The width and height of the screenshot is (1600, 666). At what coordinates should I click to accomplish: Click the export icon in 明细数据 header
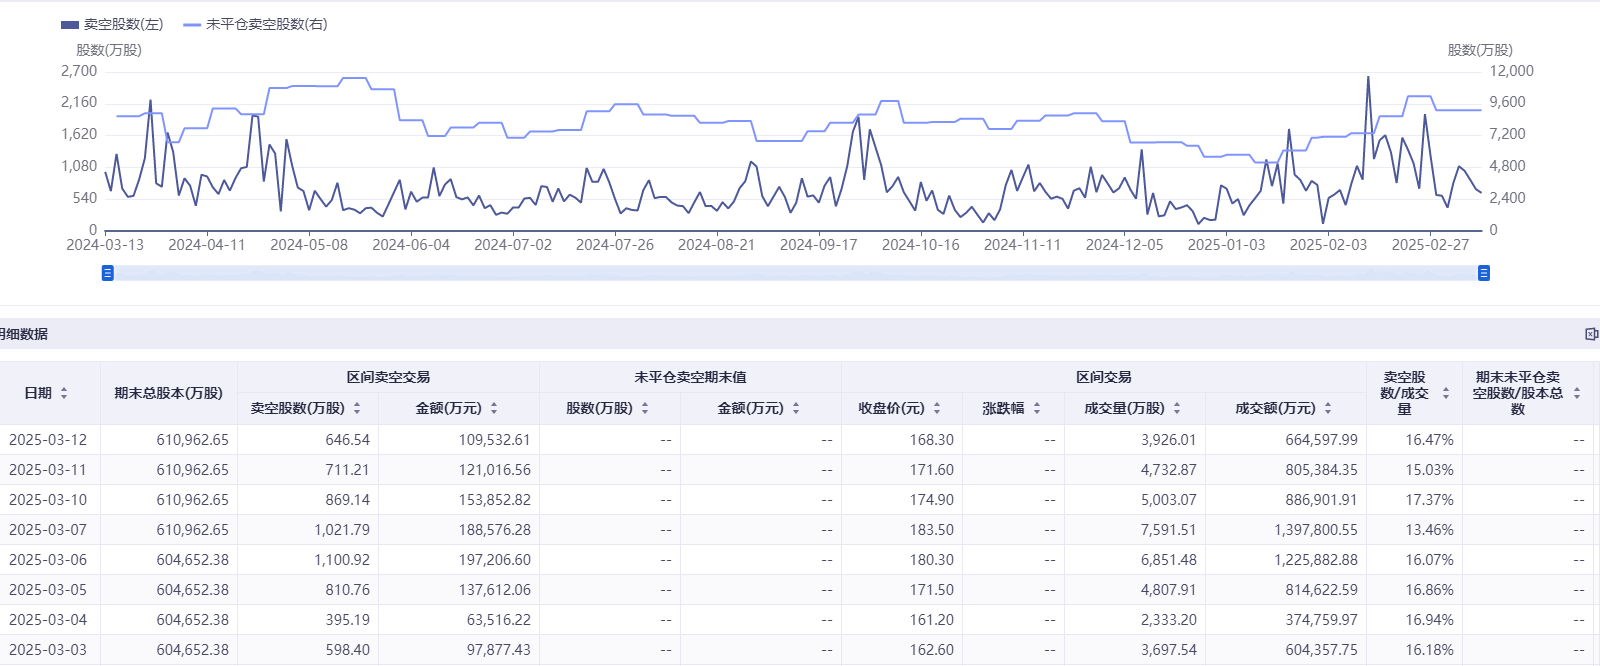point(1590,334)
